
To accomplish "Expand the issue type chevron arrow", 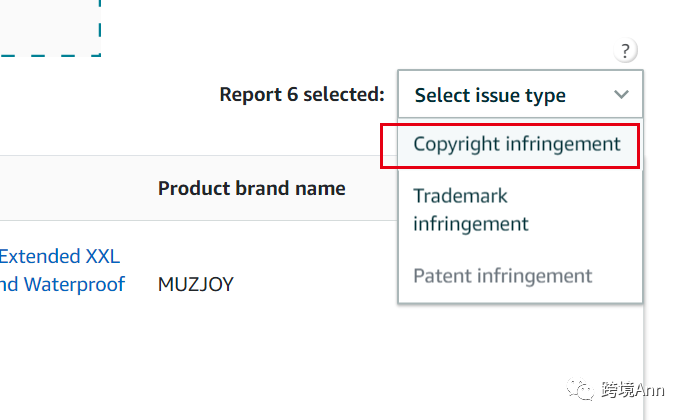I will [x=621, y=95].
